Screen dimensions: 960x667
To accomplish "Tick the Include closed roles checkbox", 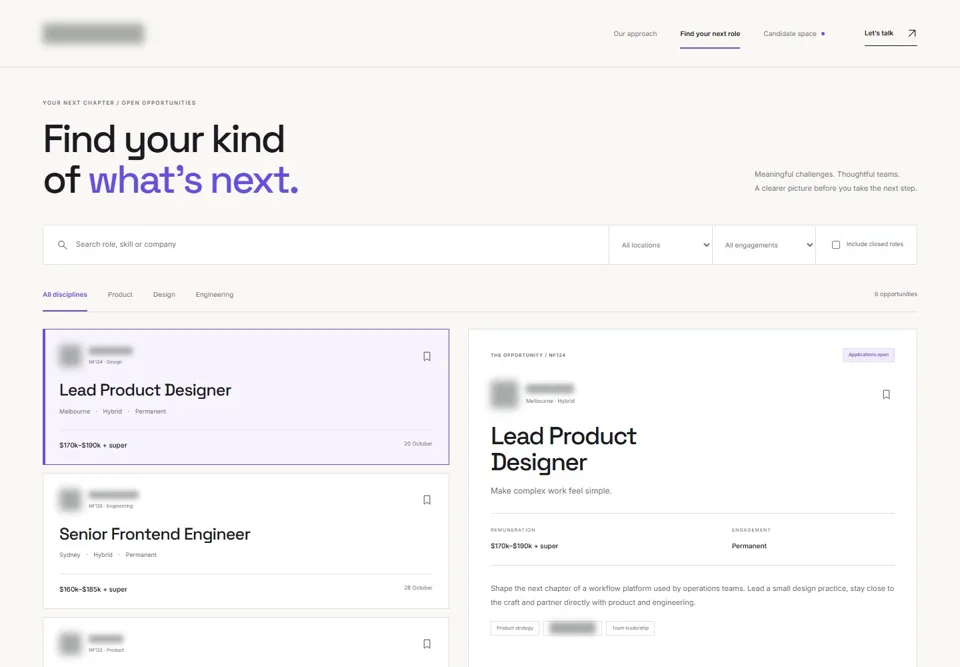I will point(836,245).
